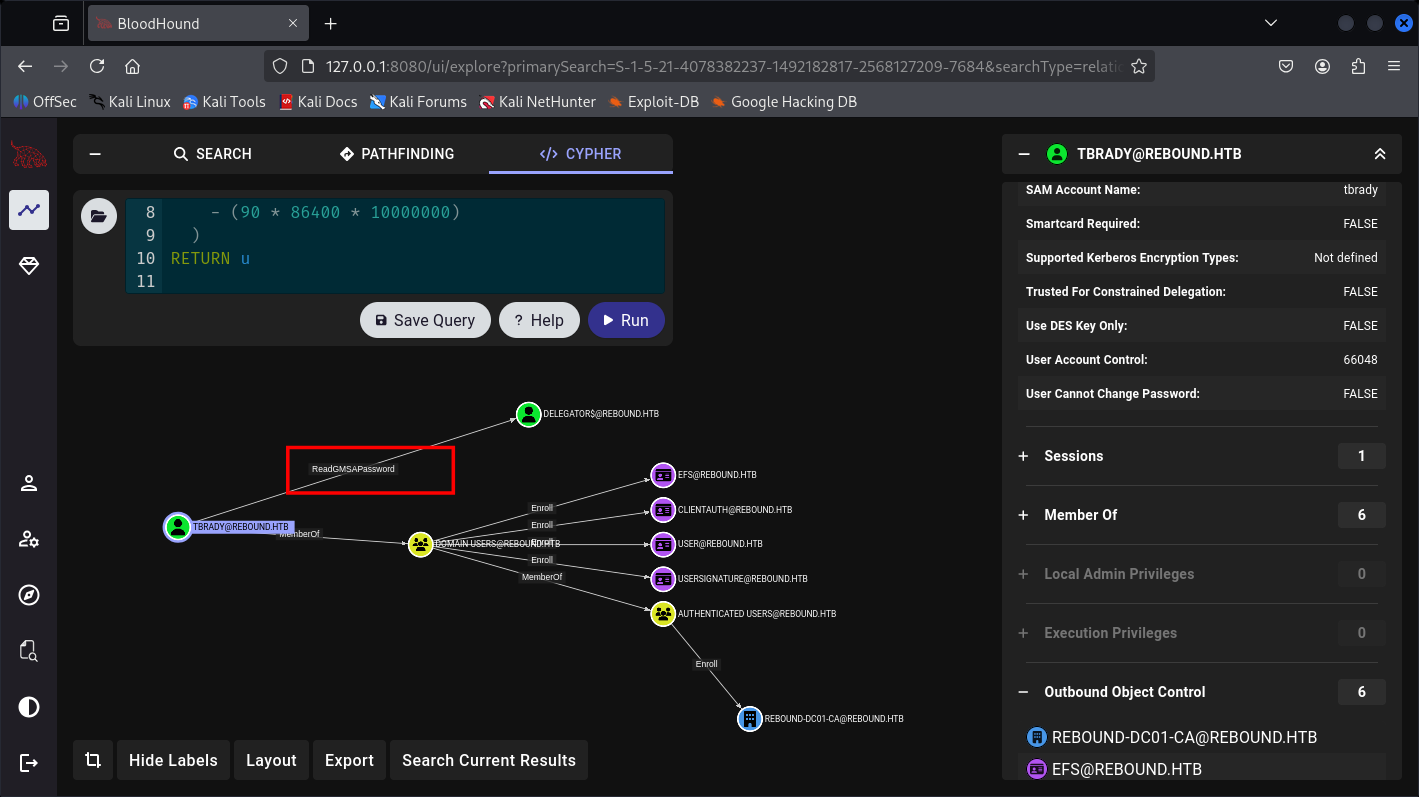Run the Cypher query
Screen dimensions: 1419x797
tap(626, 320)
